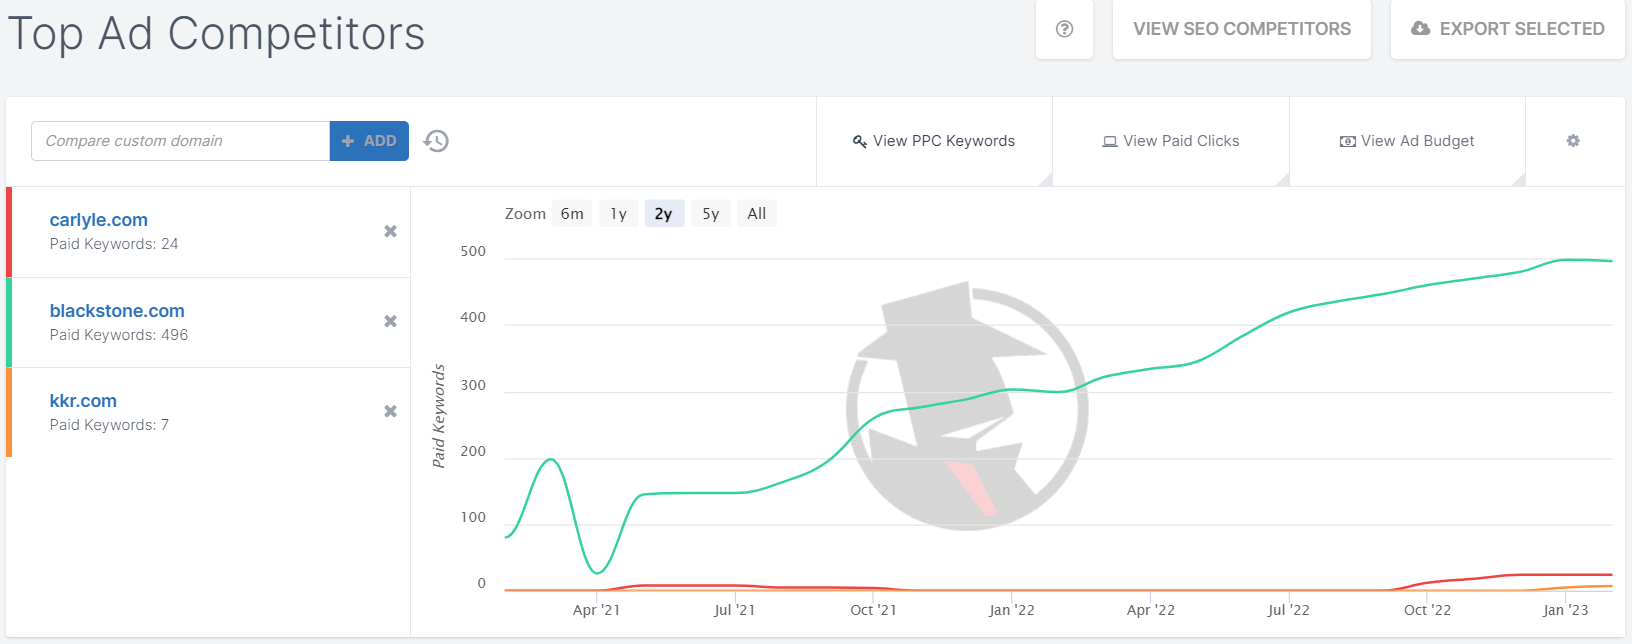
Task: Open the kkr.com link
Action: tap(83, 401)
